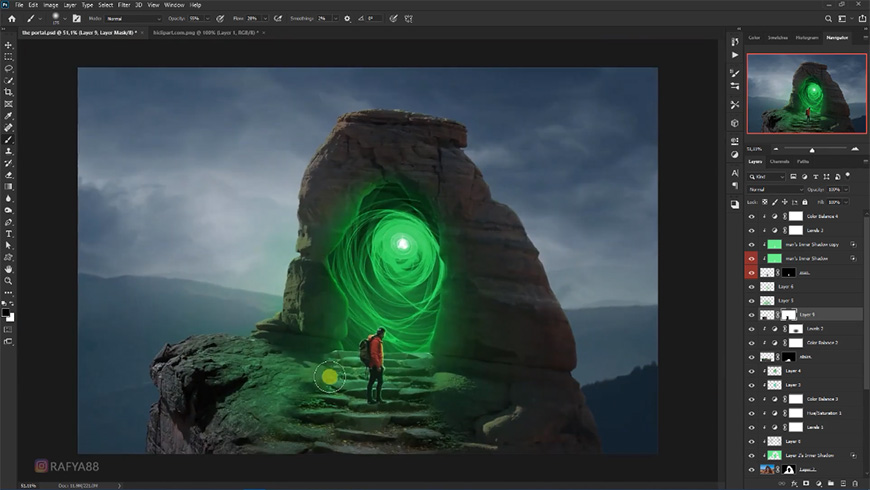The image size is (870, 490).
Task: Select the Rectangular Marquee tool
Action: pyautogui.click(x=8, y=57)
